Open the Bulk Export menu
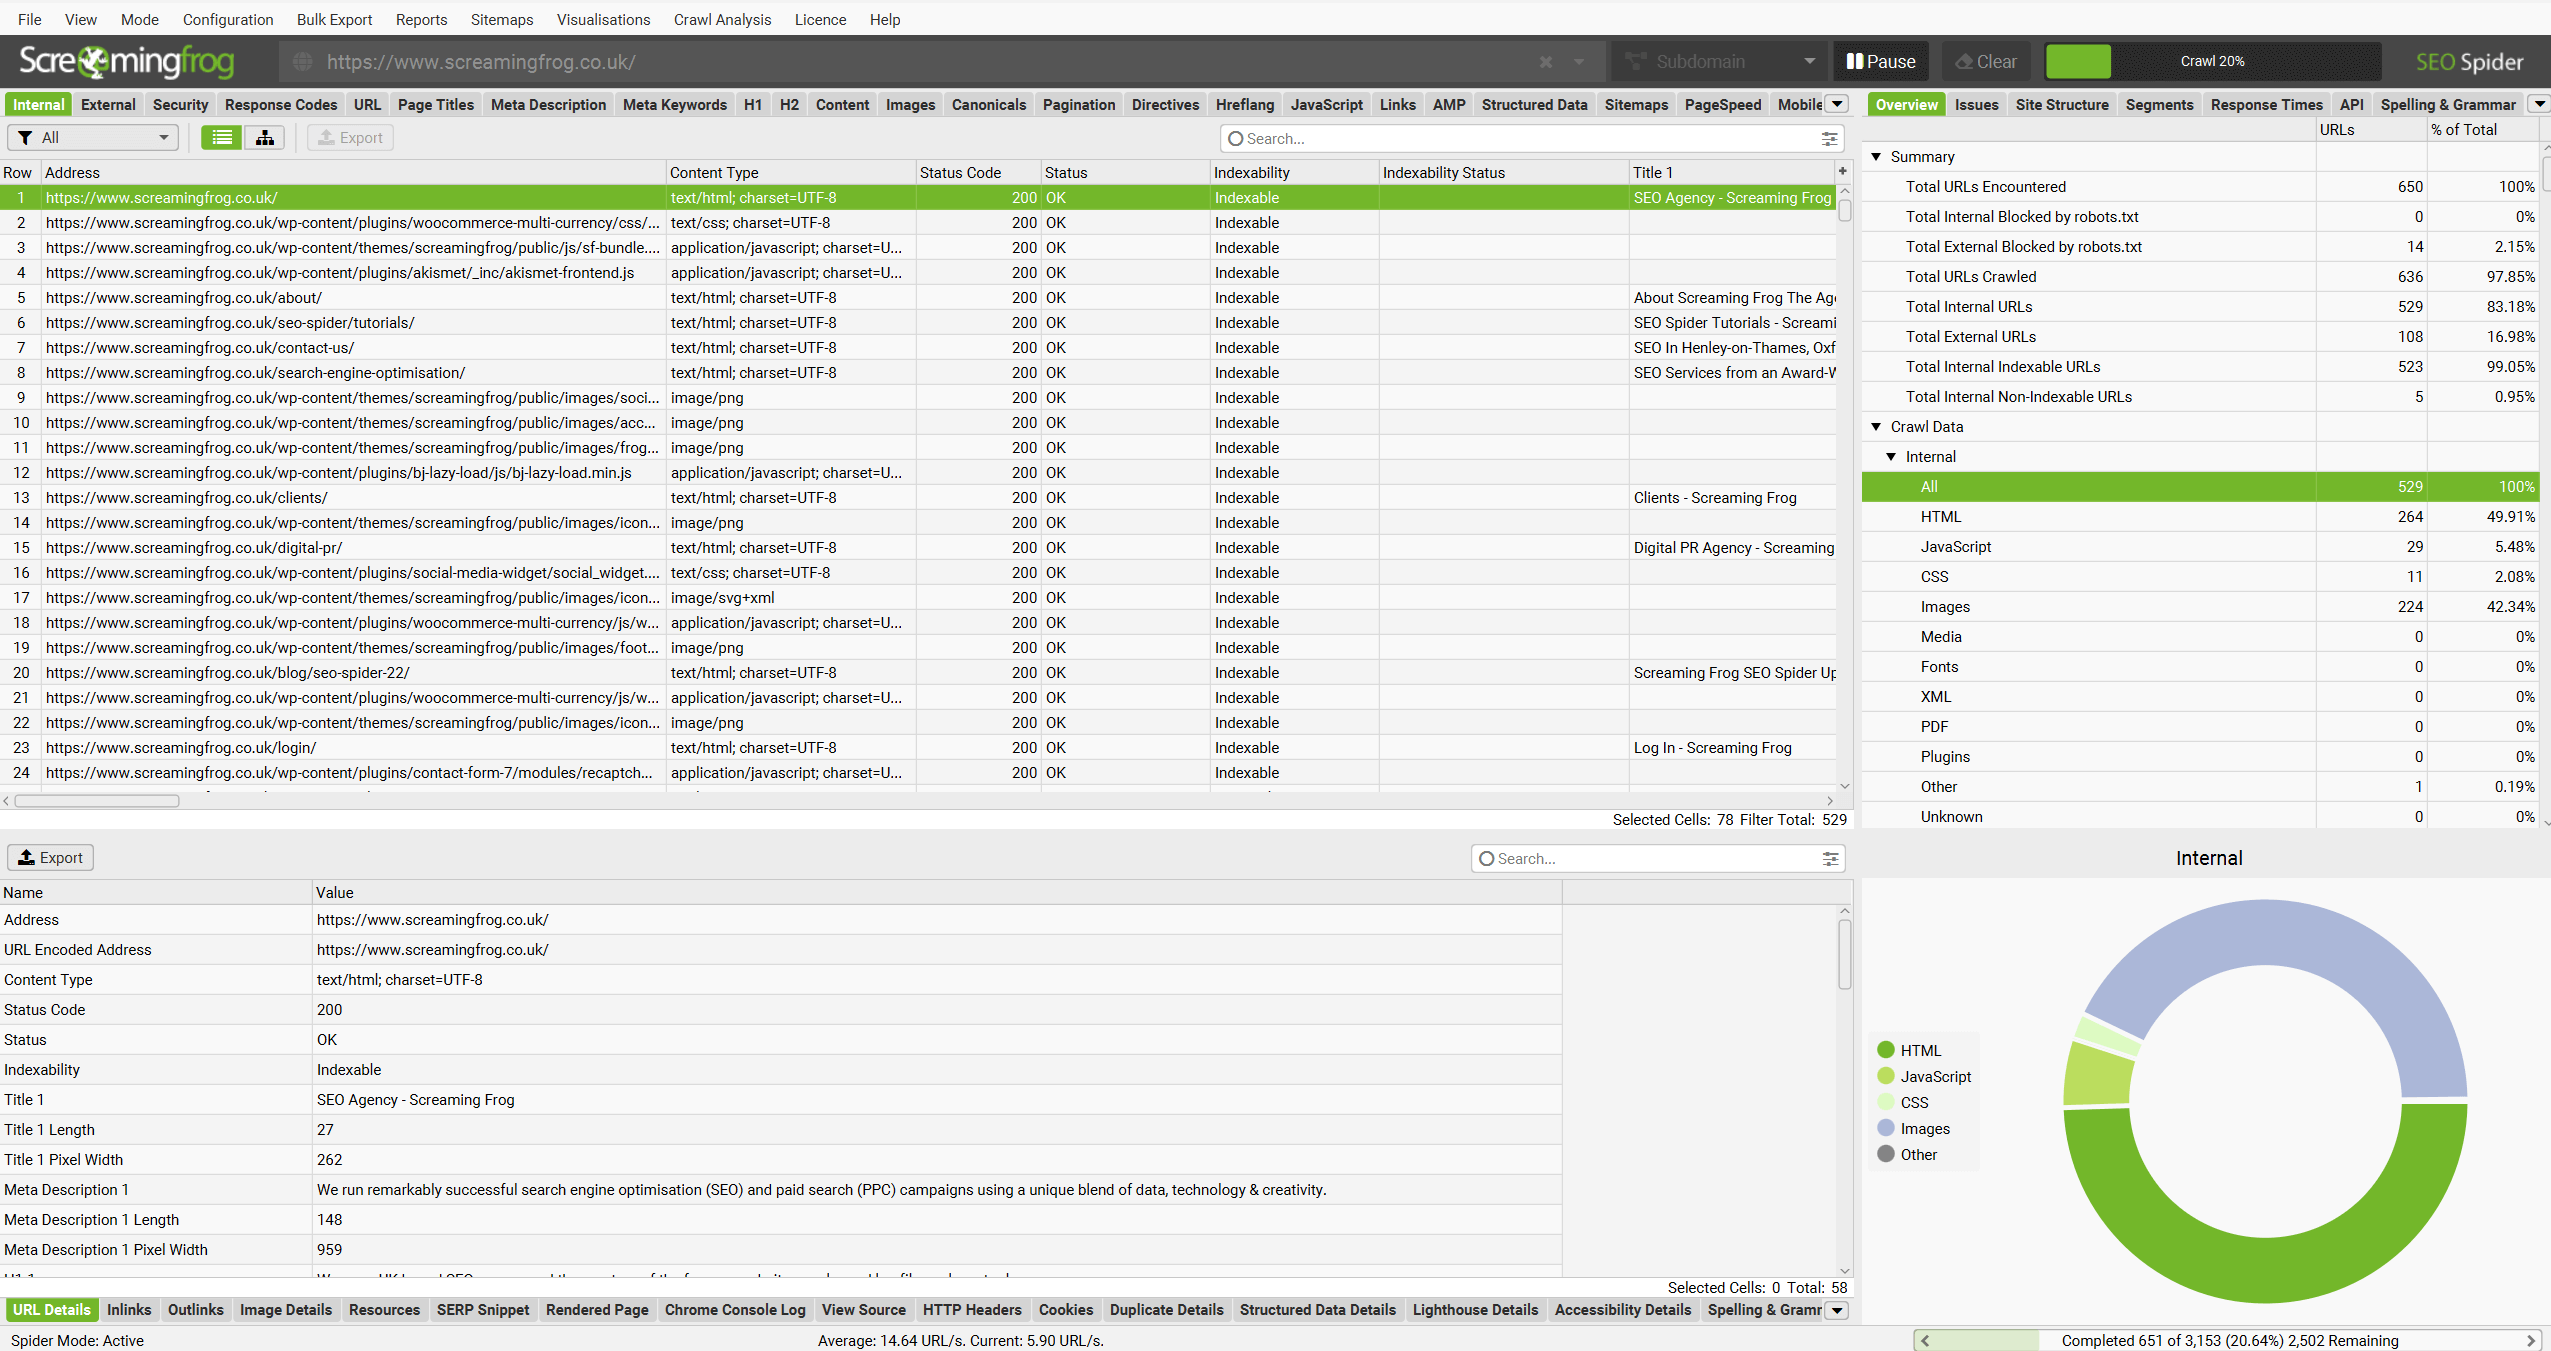2551x1351 pixels. (x=334, y=19)
